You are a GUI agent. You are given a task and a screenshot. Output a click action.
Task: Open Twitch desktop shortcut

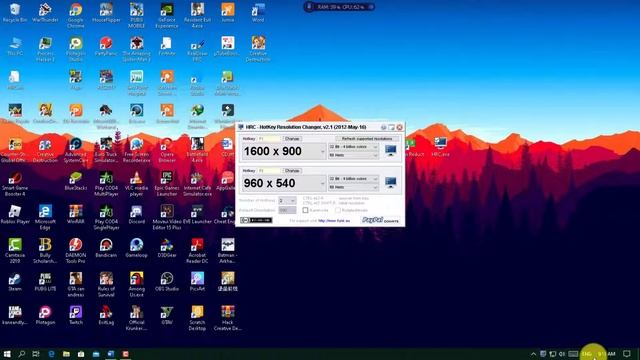(76, 315)
